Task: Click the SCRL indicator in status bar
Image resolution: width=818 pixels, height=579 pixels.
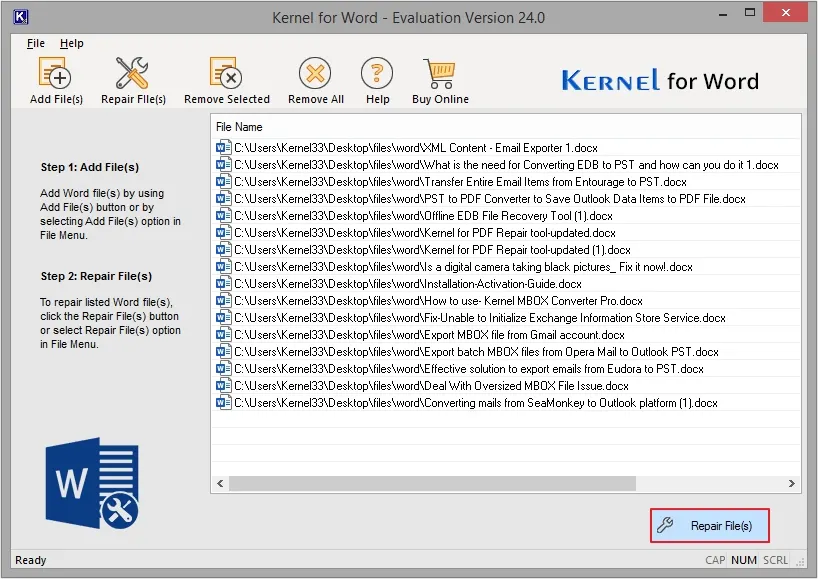Action: (x=775, y=560)
